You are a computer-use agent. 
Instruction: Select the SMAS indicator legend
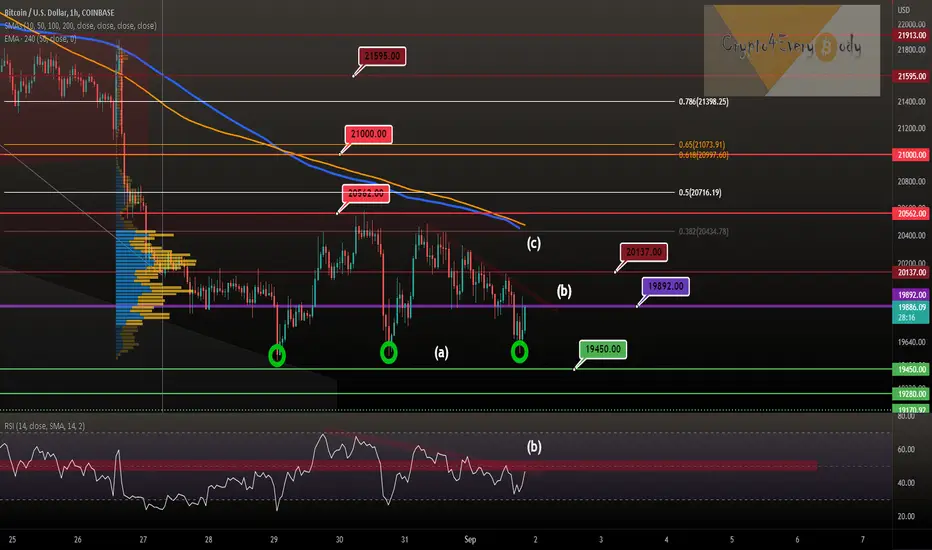[x=80, y=26]
